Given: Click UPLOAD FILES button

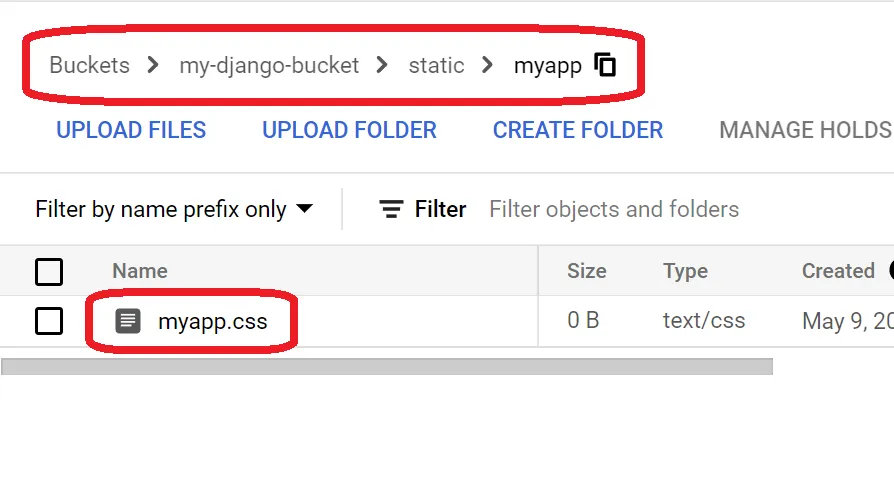Looking at the screenshot, I should [x=131, y=130].
